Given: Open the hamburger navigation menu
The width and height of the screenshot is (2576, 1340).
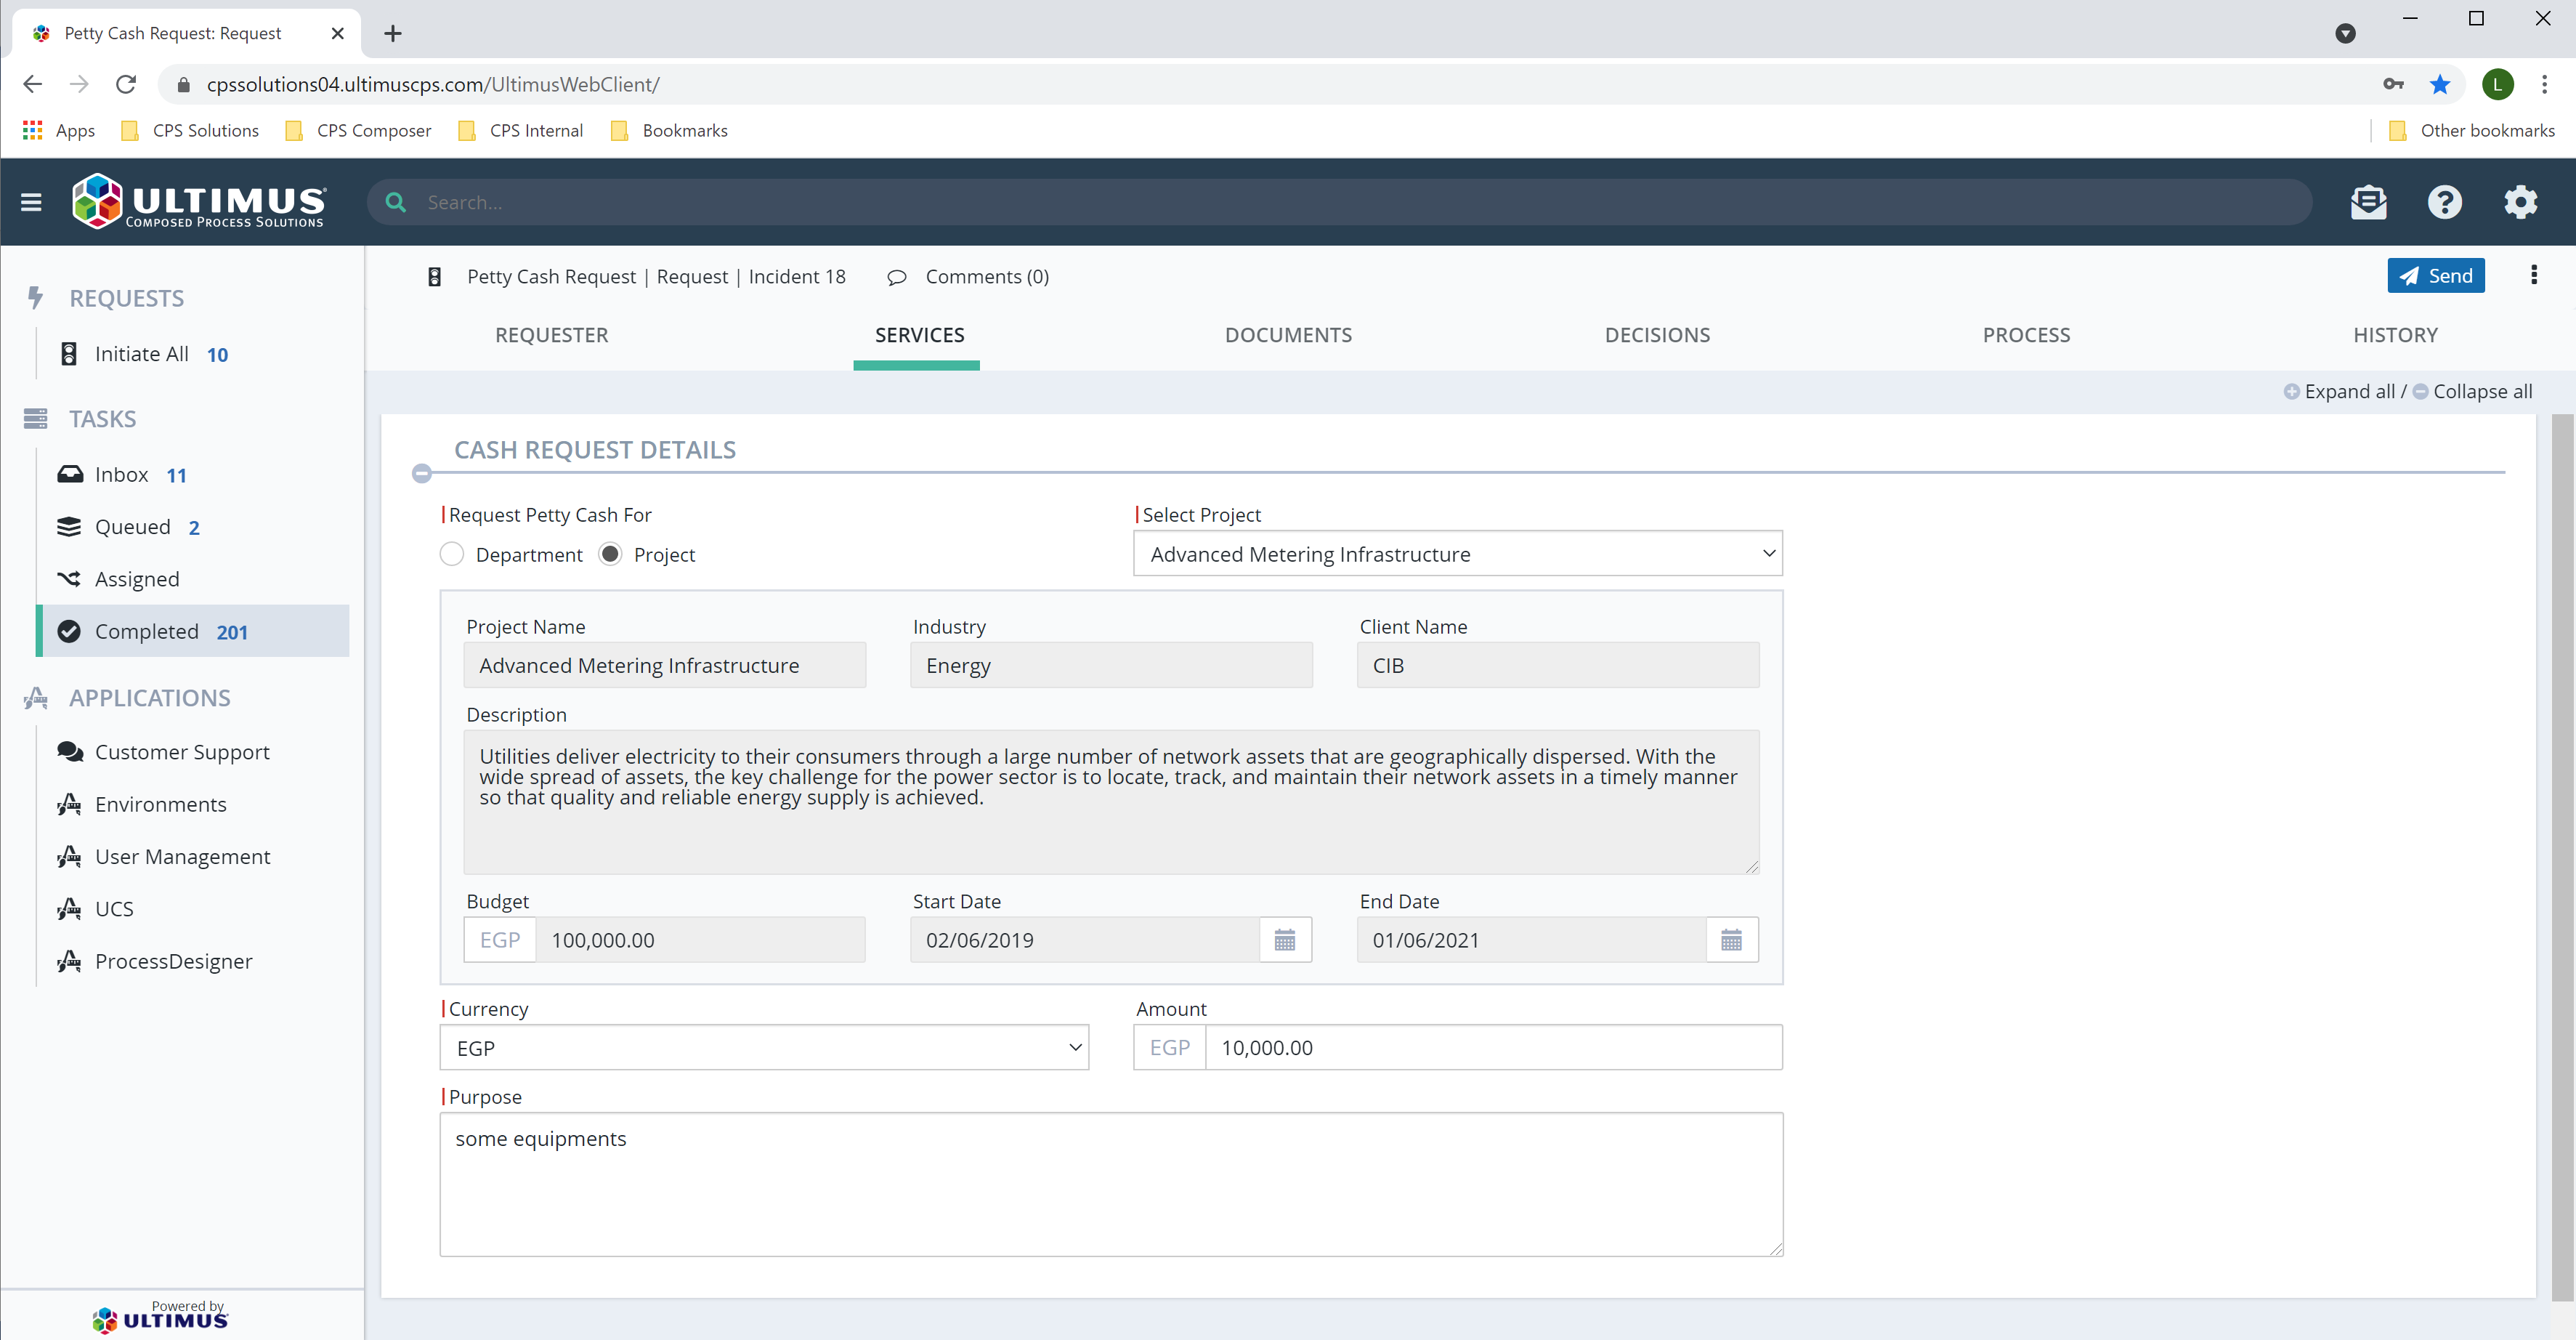Looking at the screenshot, I should pos(31,202).
